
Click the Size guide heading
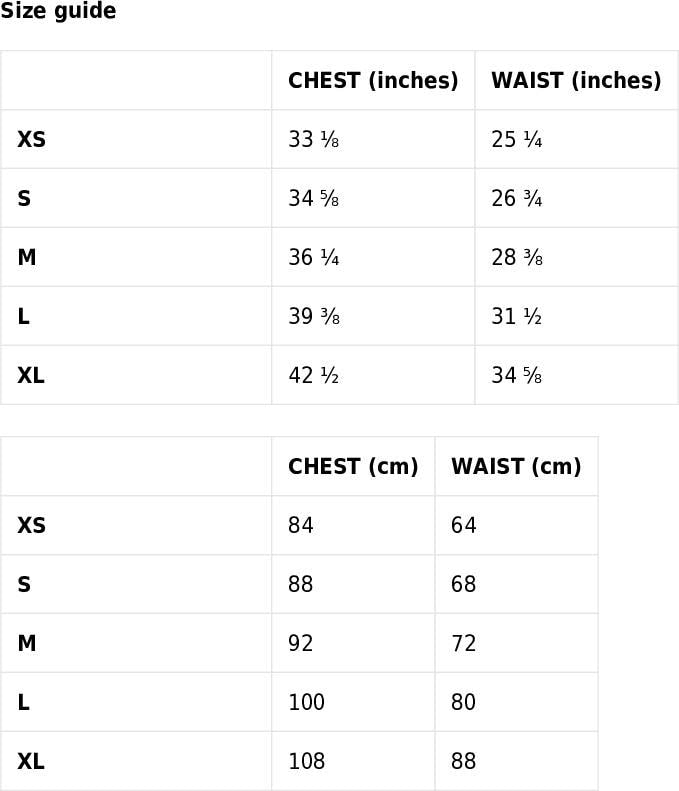(x=58, y=12)
